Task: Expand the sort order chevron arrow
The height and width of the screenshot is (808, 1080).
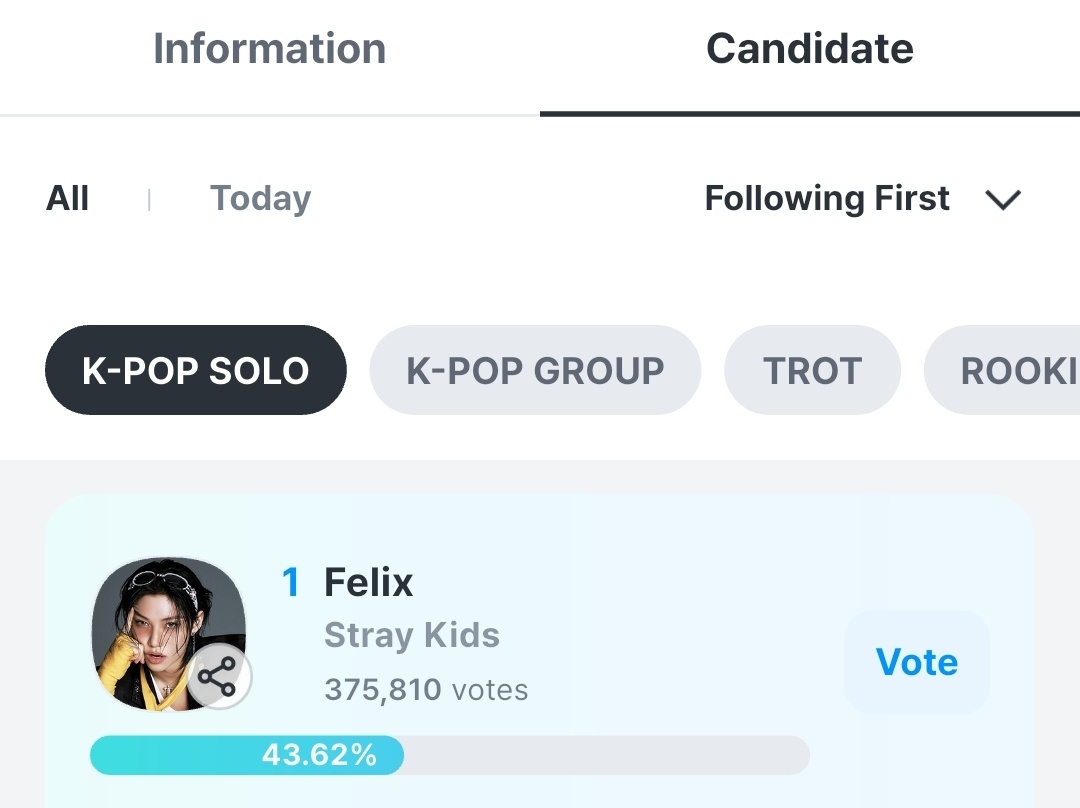Action: coord(1002,200)
